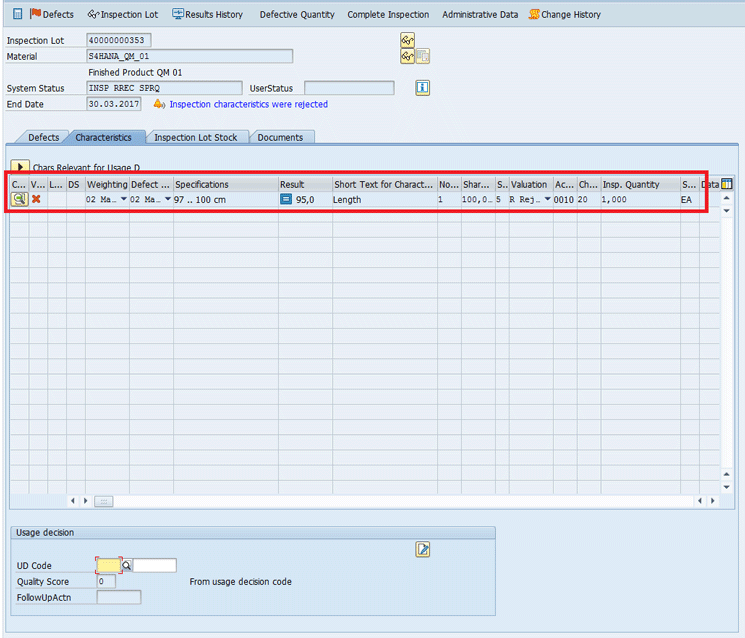Click the characteristic details magnifier icon
The width and height of the screenshot is (745, 638).
coord(19,200)
